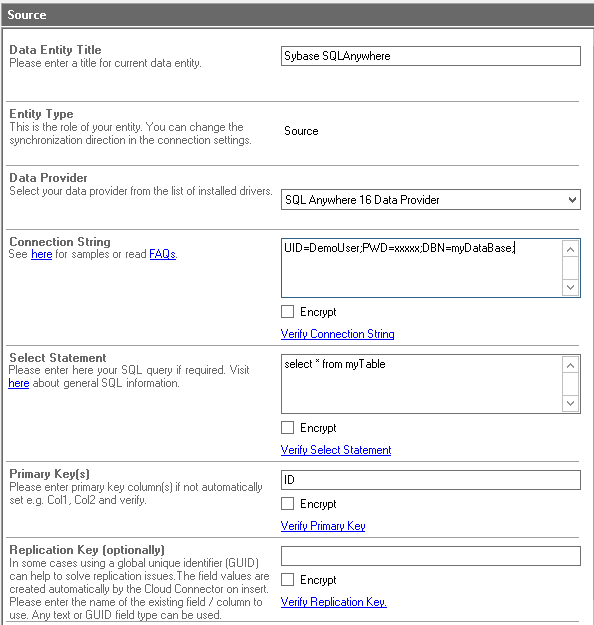Click the 'Primary Key(s)' heading label
The height and width of the screenshot is (625, 594).
(x=49, y=474)
